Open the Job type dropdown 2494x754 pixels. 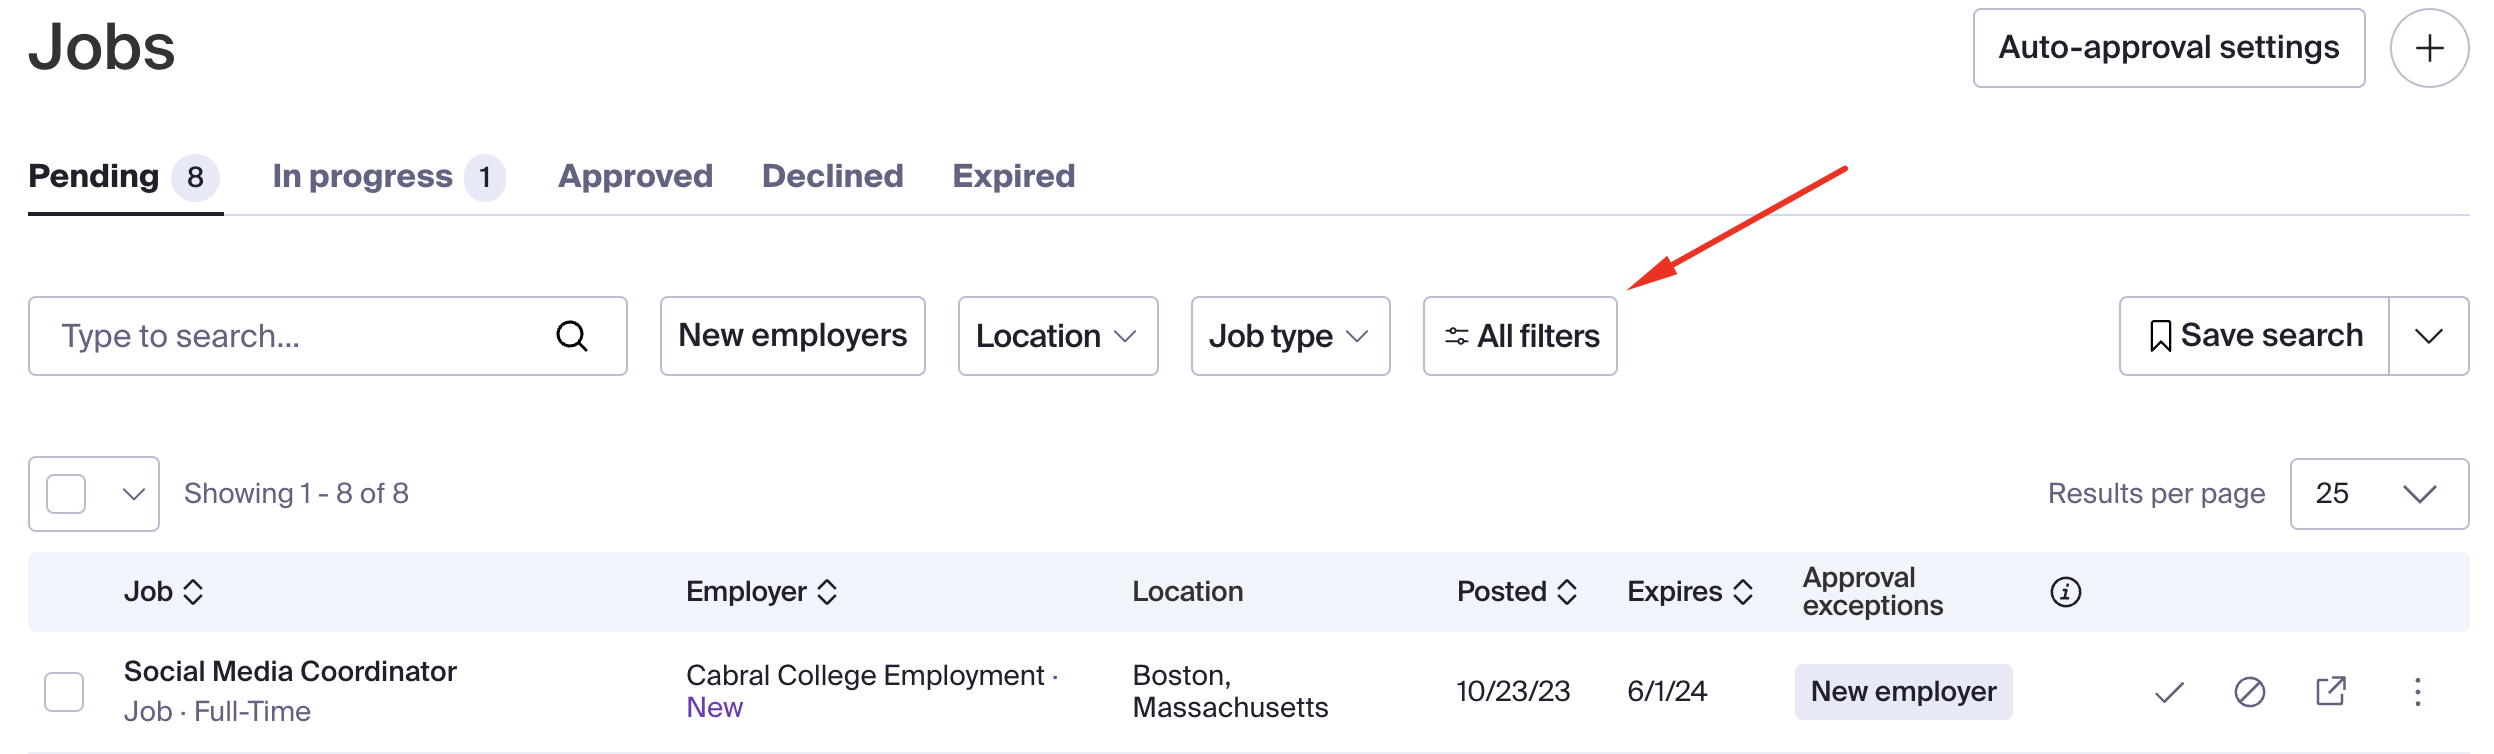pos(1290,336)
